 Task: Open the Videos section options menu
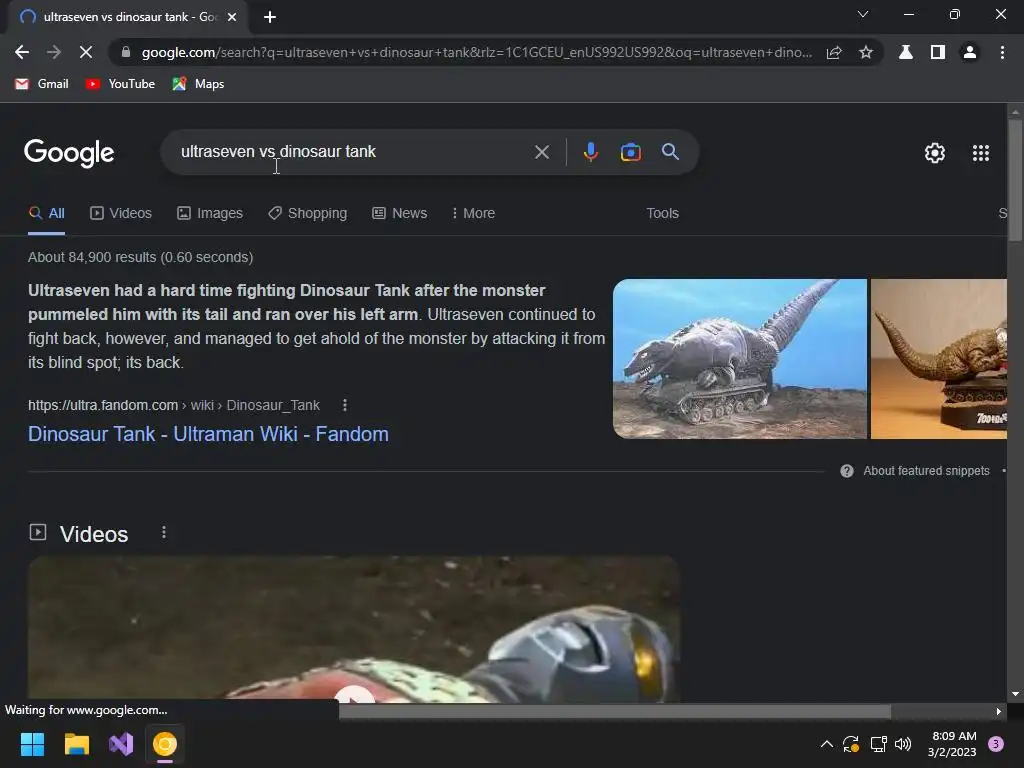click(164, 533)
